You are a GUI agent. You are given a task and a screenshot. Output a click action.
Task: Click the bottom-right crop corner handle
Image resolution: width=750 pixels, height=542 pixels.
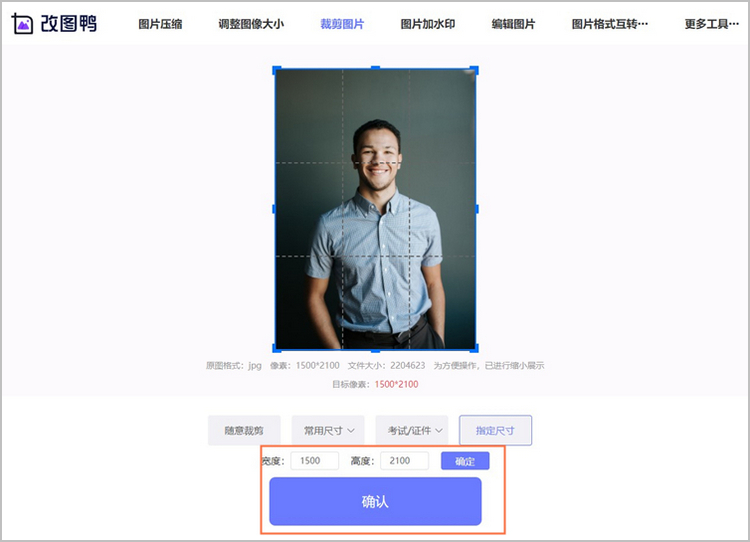(474, 348)
